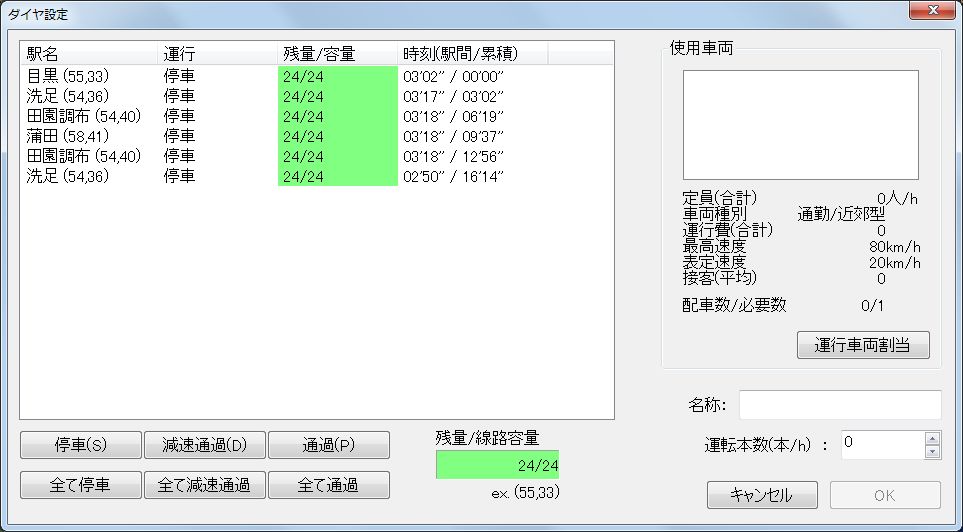The width and height of the screenshot is (963, 532).
Task: Close the ダイヤ設定 dialog window
Action: [932, 10]
